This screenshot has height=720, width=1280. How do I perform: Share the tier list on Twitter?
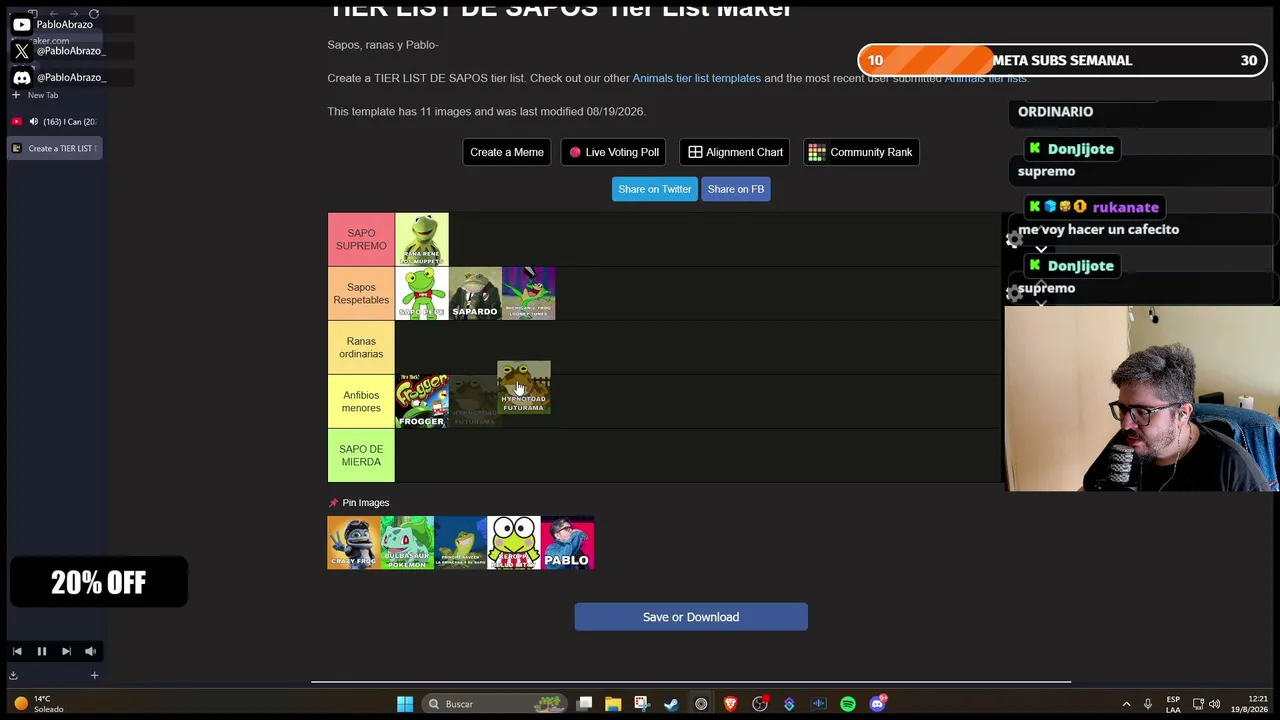pyautogui.click(x=655, y=189)
